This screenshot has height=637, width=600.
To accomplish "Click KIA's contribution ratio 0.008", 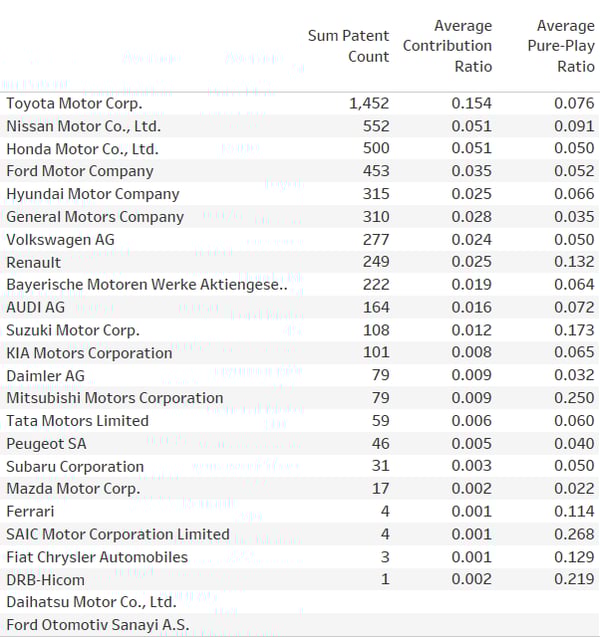I will pyautogui.click(x=472, y=352).
